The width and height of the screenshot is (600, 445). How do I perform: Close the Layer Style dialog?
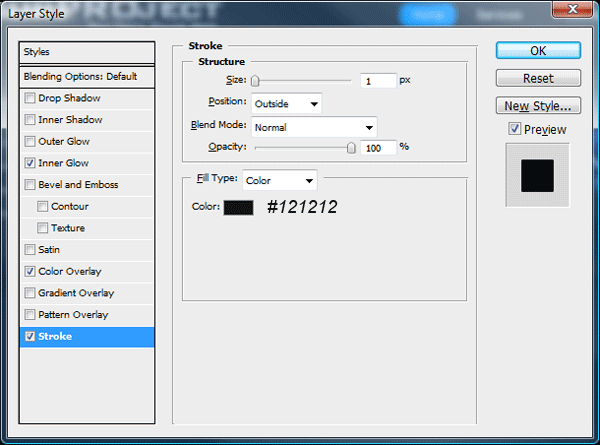pos(573,9)
